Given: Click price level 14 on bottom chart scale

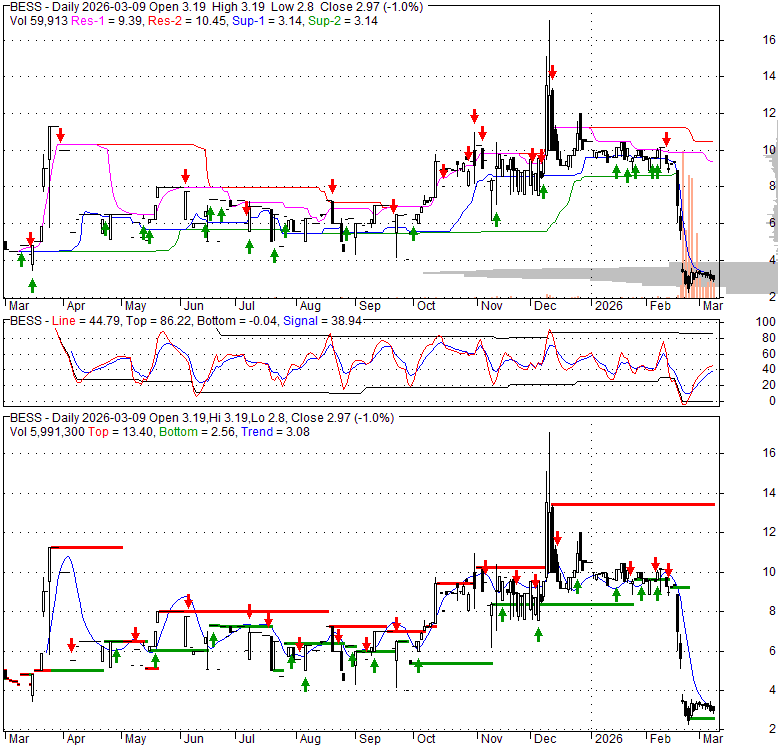Looking at the screenshot, I should (x=769, y=493).
